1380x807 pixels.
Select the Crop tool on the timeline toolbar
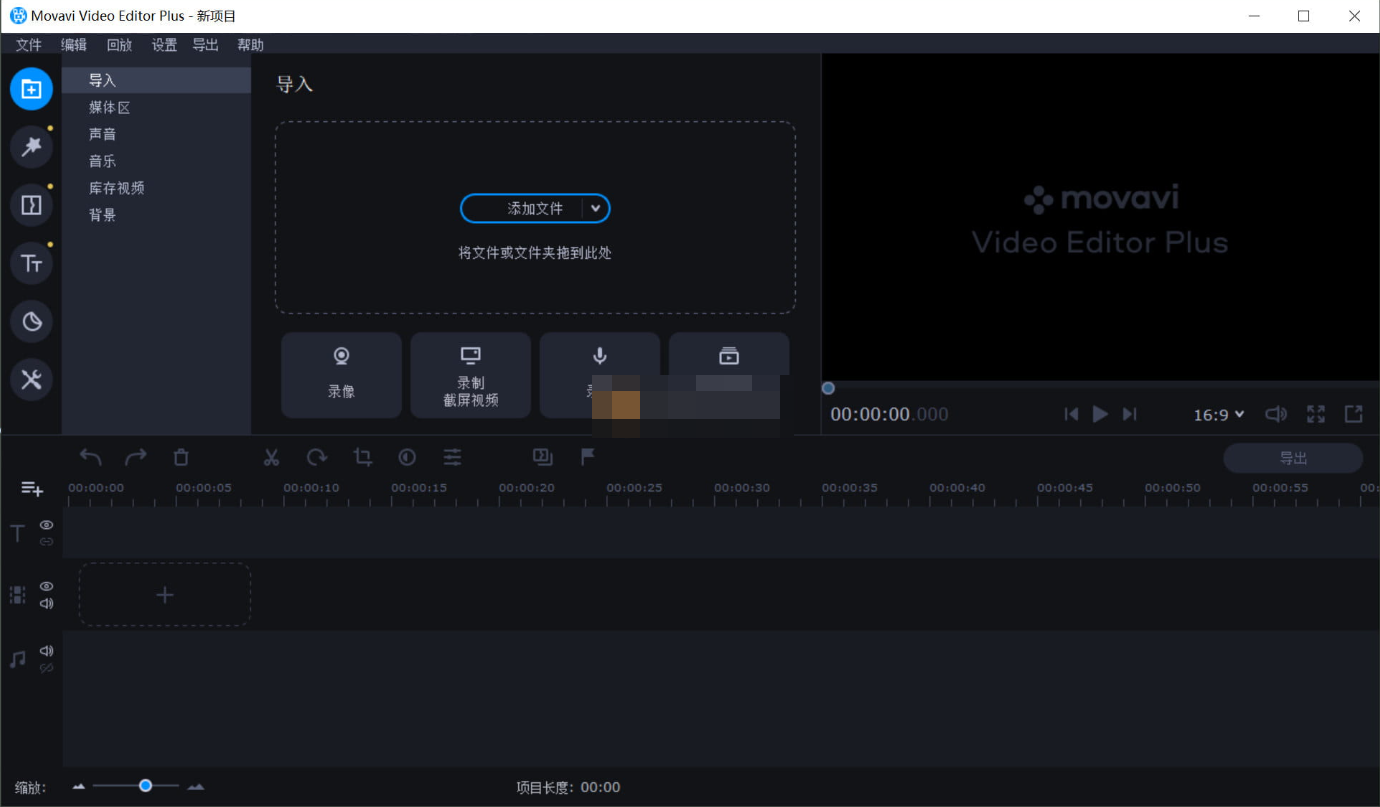click(362, 457)
